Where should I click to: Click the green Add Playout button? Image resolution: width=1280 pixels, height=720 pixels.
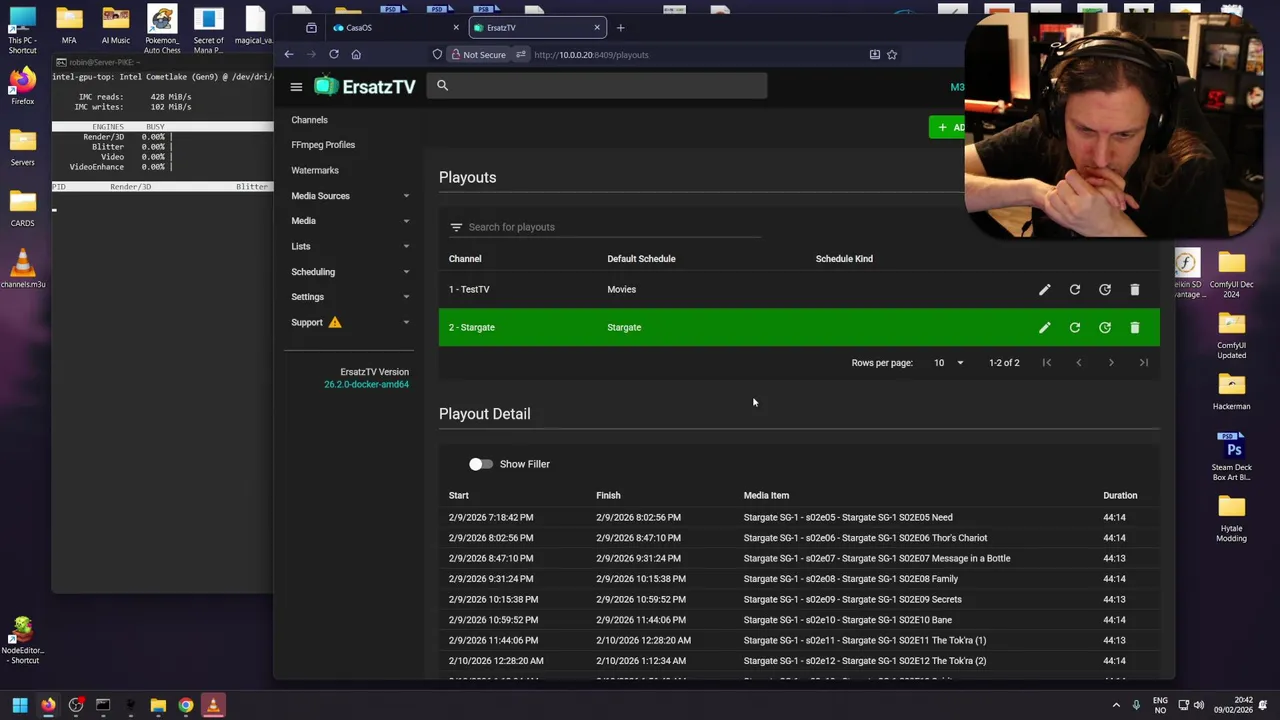pyautogui.click(x=947, y=127)
